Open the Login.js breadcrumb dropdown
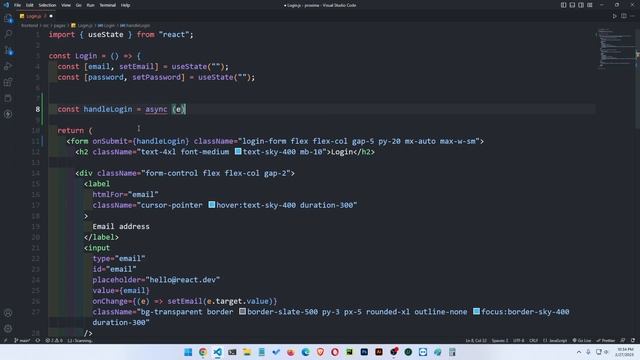 point(82,25)
